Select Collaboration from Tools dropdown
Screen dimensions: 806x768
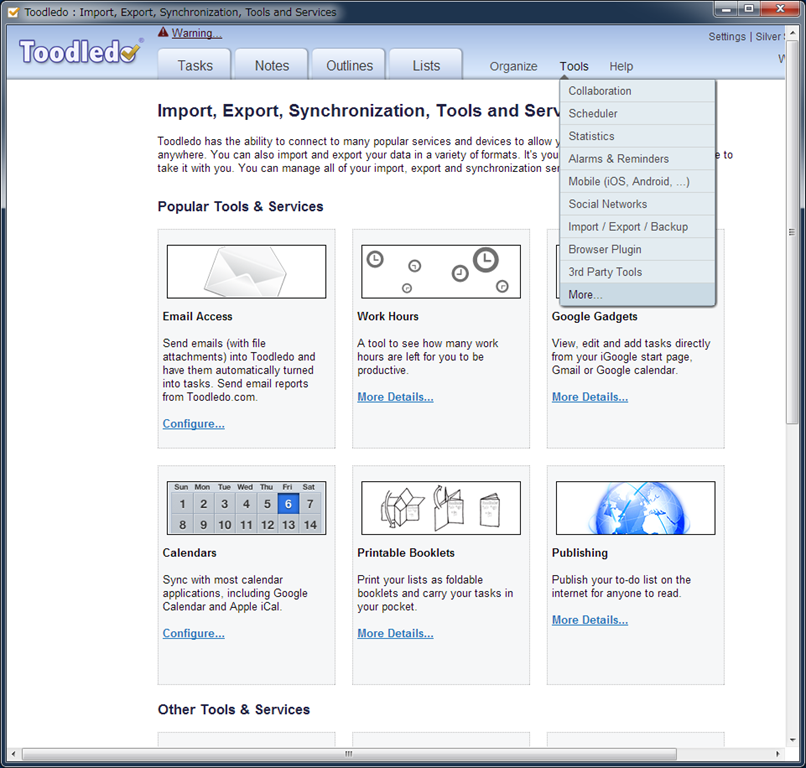tap(637, 91)
